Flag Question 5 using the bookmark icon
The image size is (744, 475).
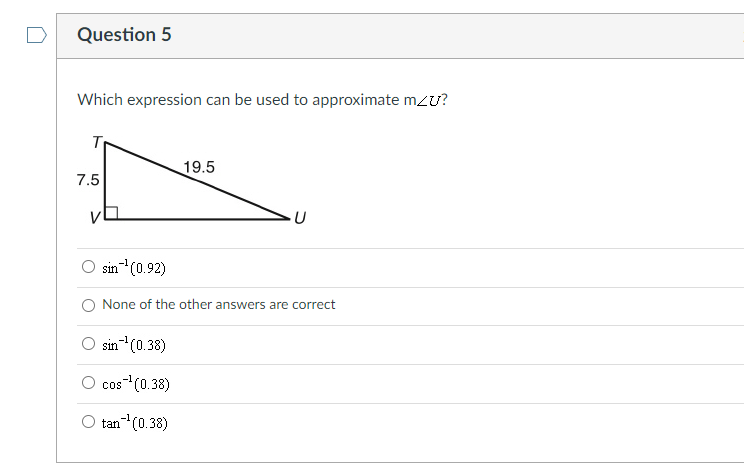(36, 35)
